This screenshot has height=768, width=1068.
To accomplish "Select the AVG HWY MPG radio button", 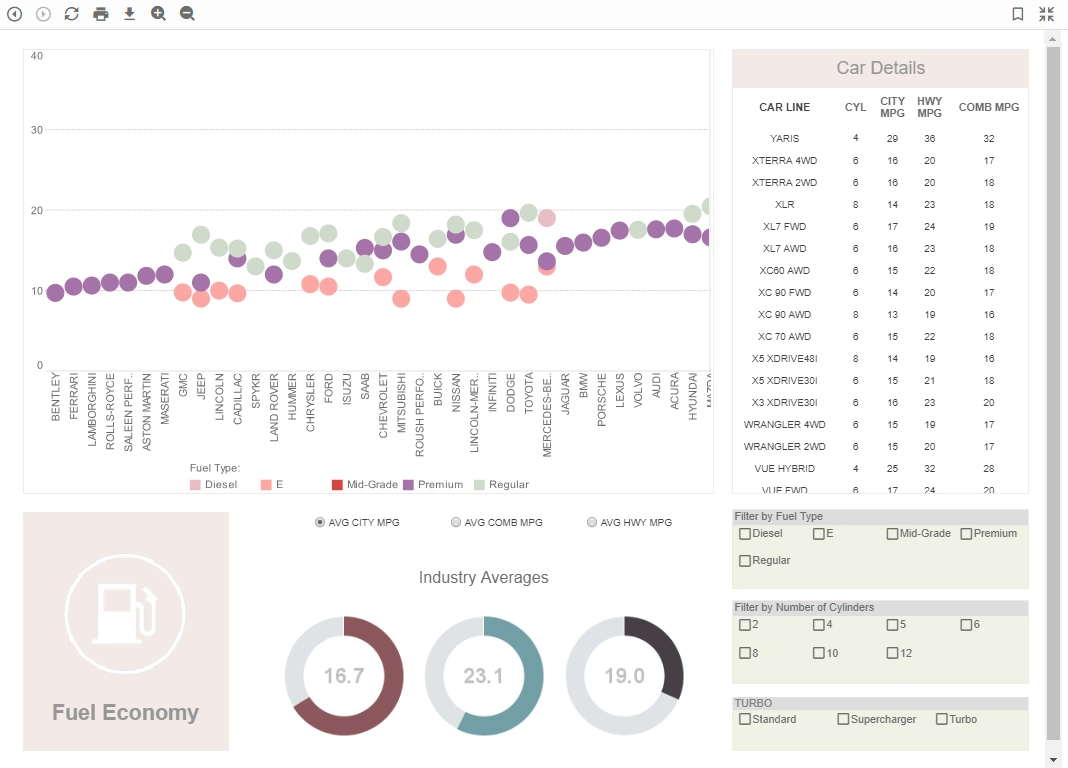I will (591, 521).
